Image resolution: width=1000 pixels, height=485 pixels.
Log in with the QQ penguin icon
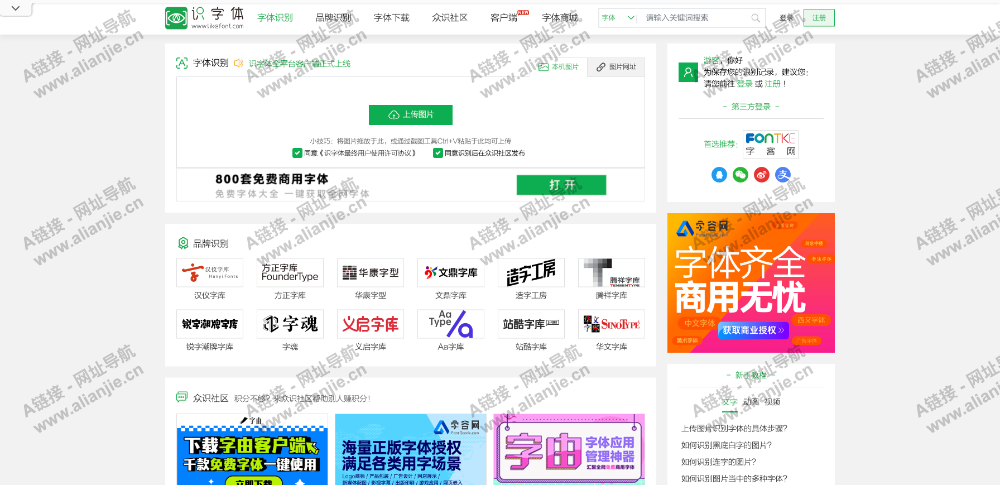[719, 174]
